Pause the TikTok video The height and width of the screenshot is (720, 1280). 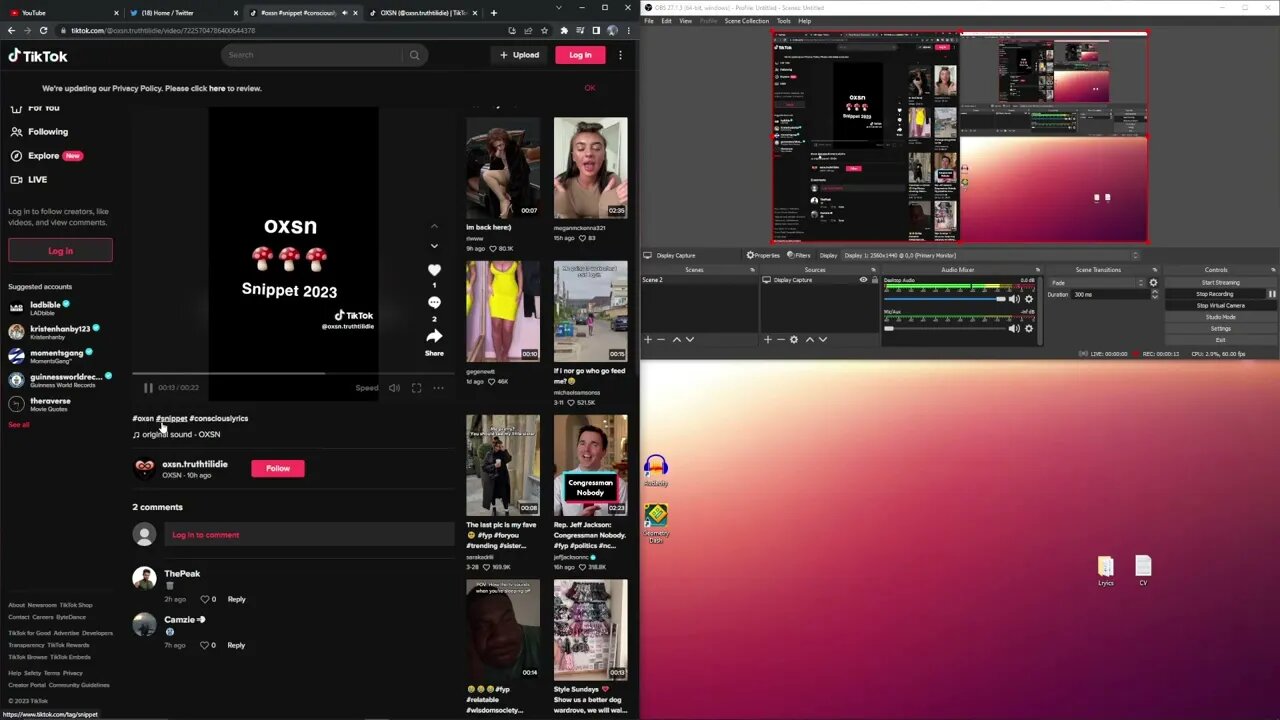(148, 388)
